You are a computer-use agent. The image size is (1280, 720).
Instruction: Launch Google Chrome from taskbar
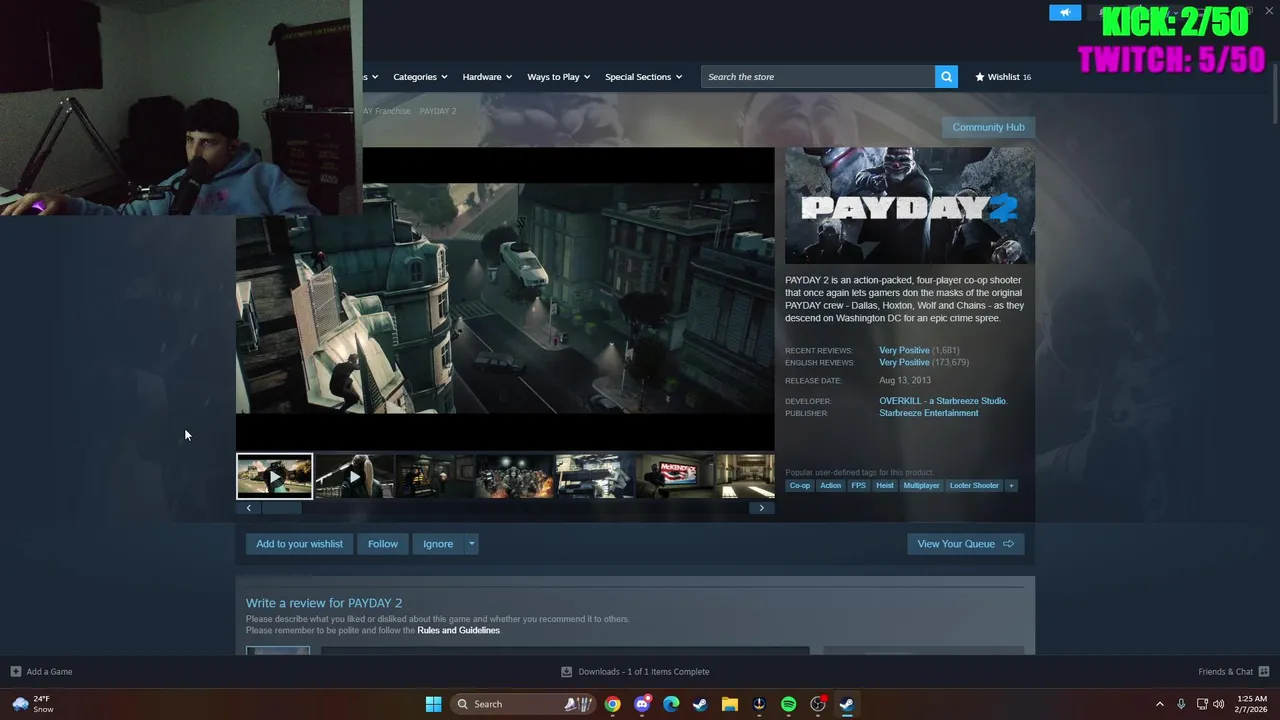pyautogui.click(x=612, y=704)
